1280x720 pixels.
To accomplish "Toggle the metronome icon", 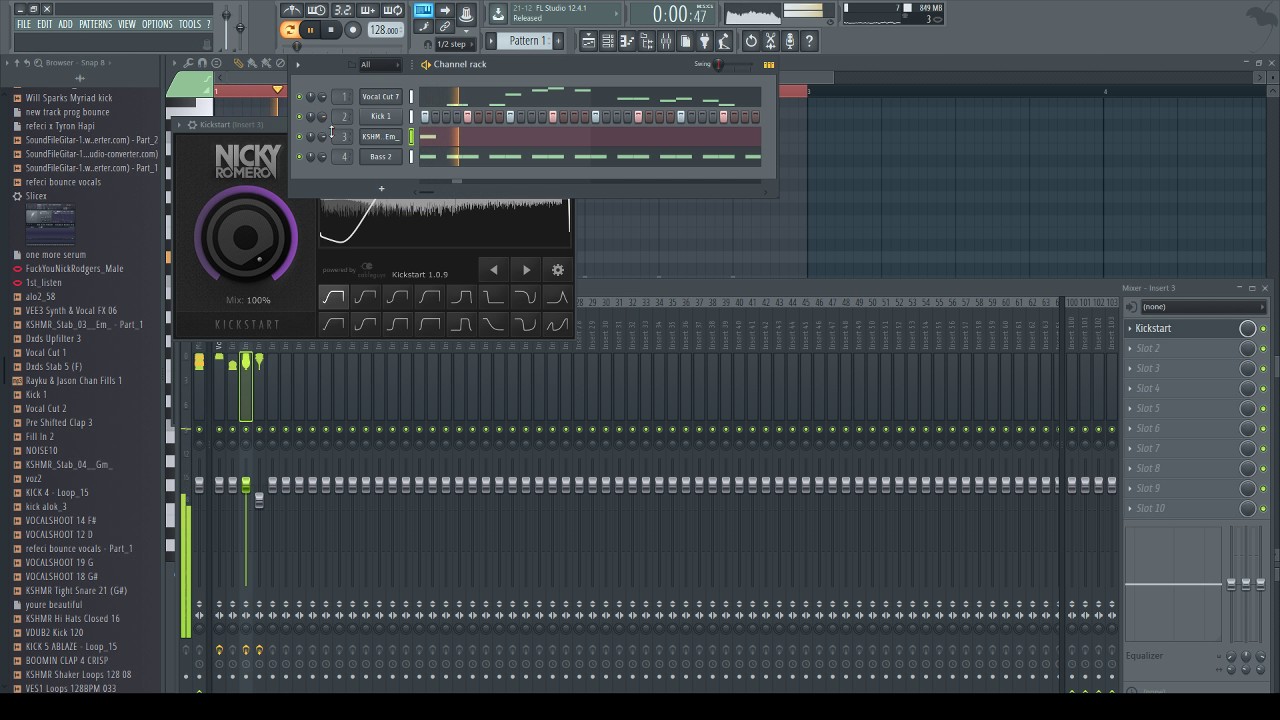I will [292, 10].
